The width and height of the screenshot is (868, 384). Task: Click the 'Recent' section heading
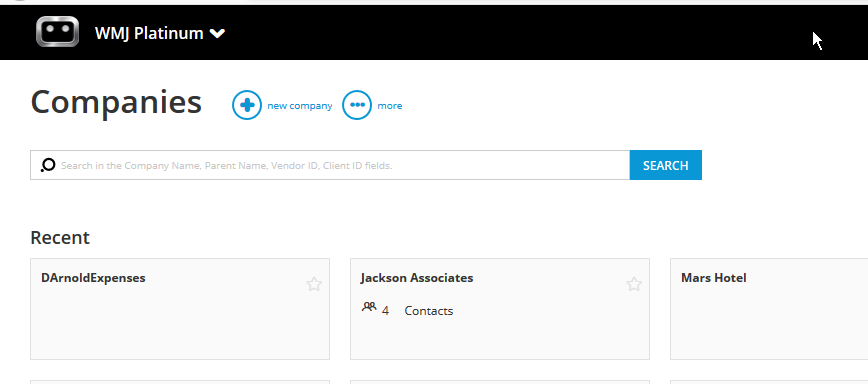pyautogui.click(x=60, y=237)
